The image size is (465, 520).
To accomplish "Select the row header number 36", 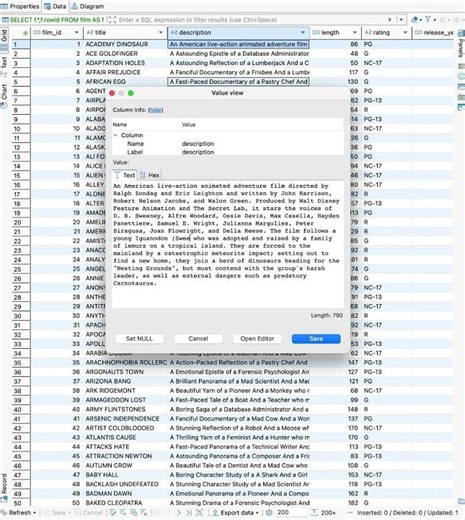I will coord(21,372).
